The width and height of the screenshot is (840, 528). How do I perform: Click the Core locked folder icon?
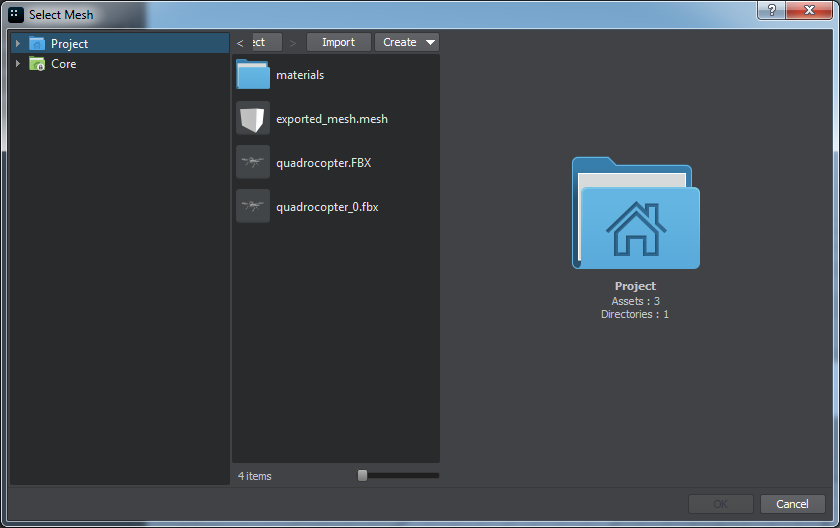coord(37,64)
